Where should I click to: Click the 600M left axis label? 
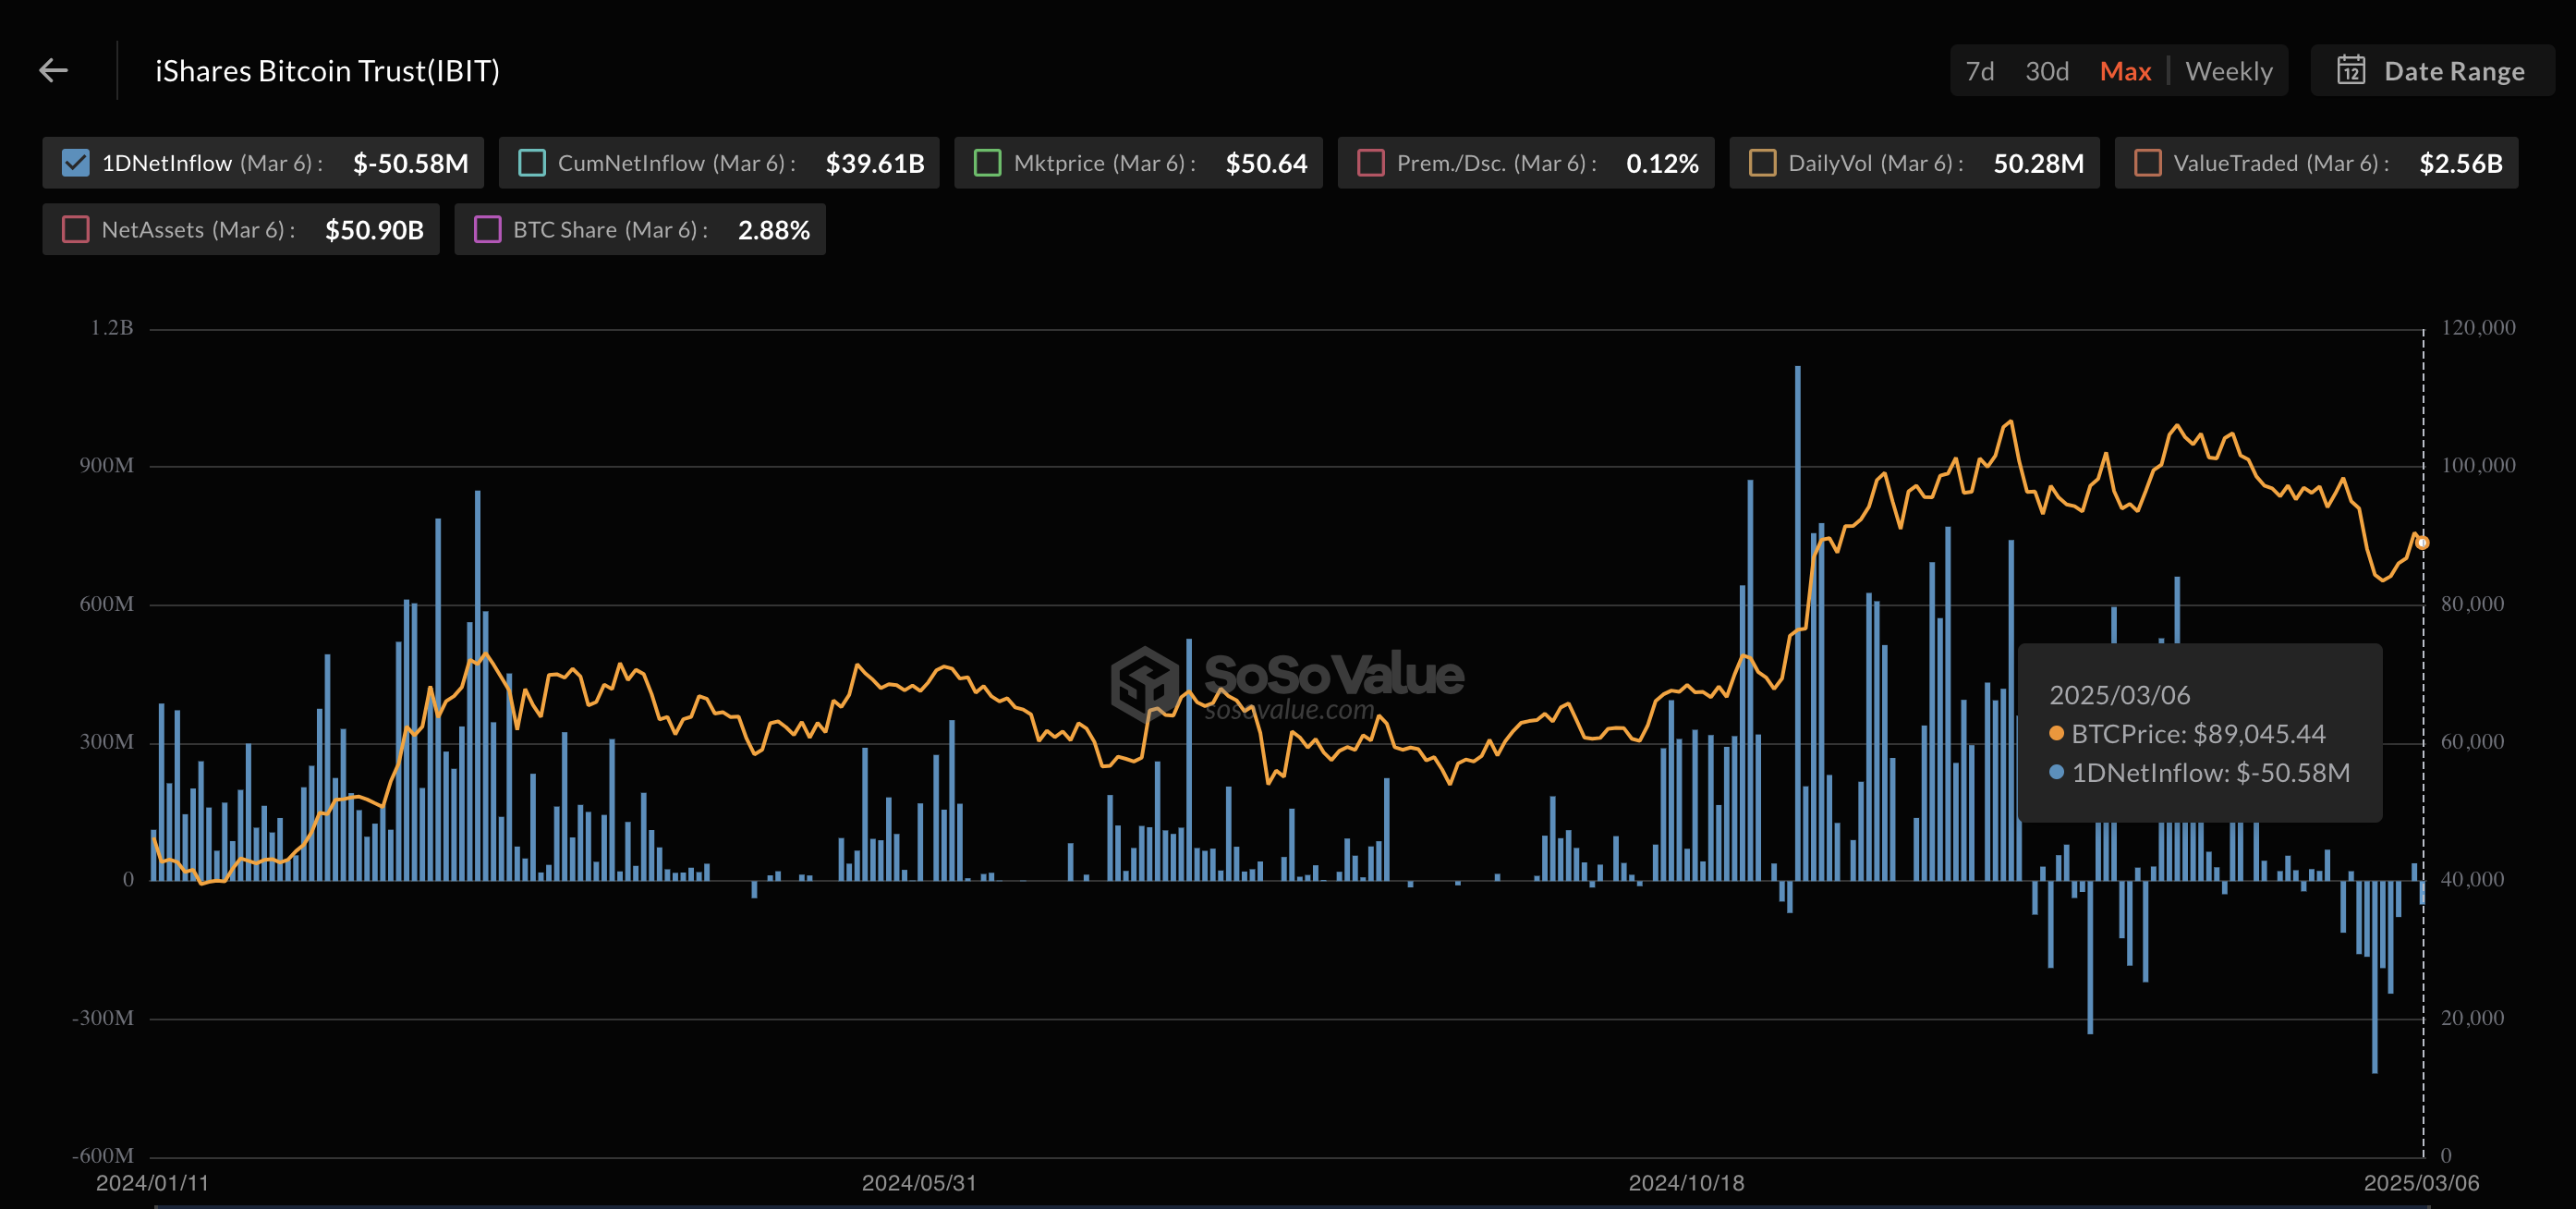coord(106,604)
